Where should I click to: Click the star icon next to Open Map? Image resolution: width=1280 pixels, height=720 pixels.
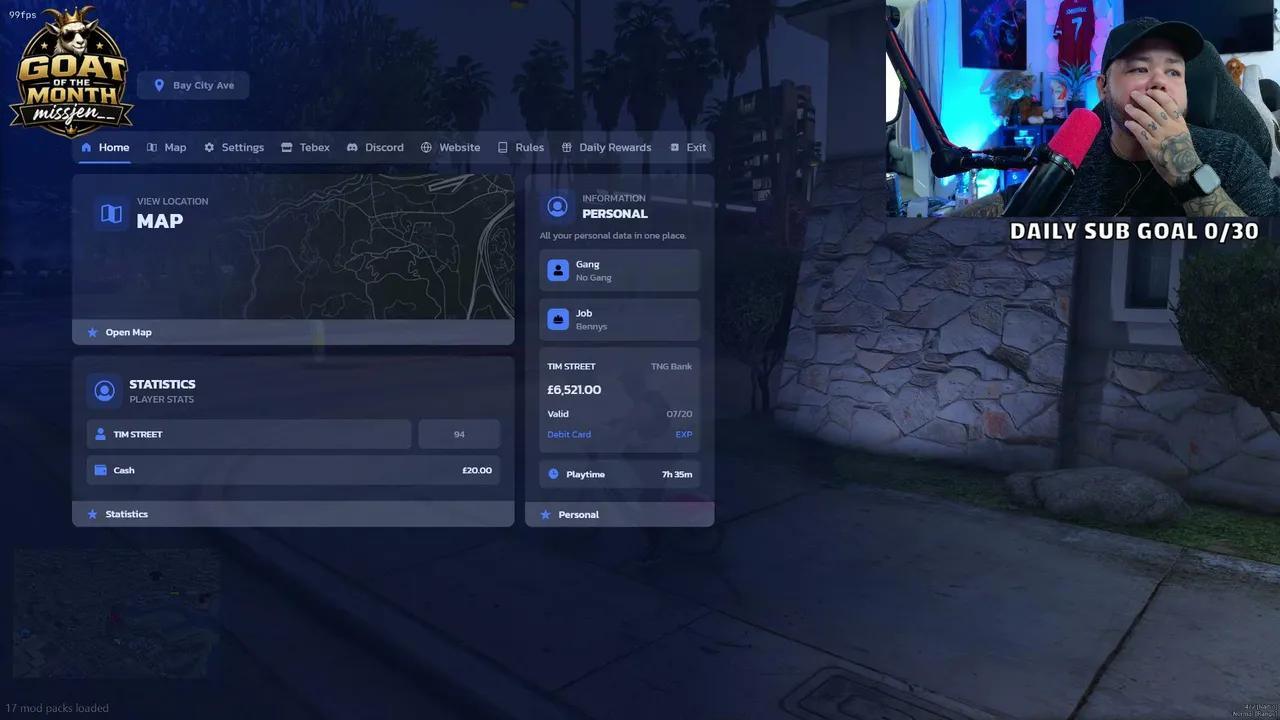pos(93,332)
